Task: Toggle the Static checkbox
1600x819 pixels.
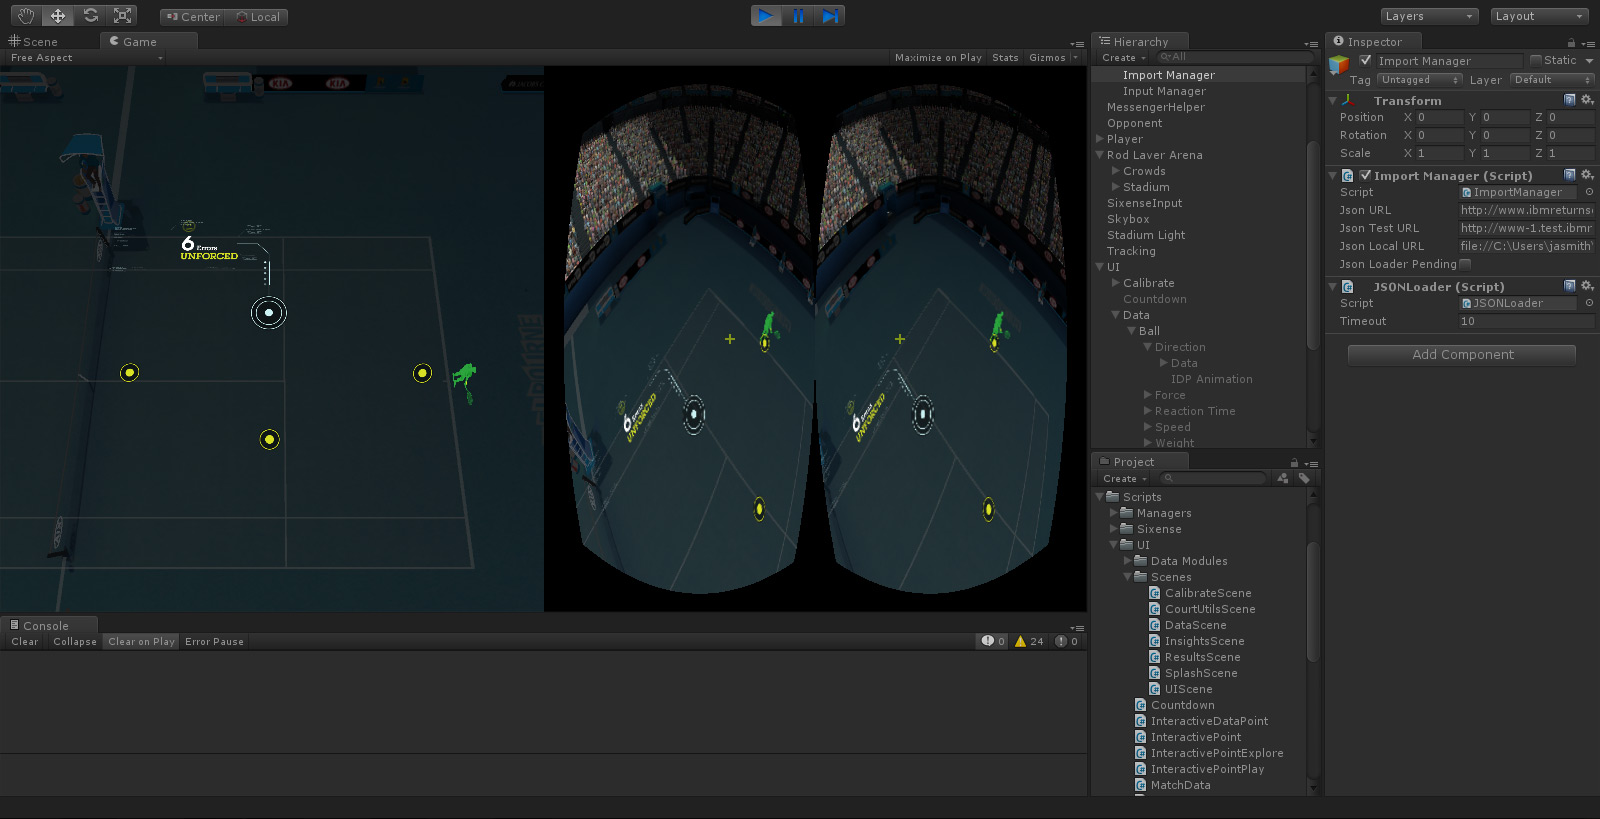Action: point(1536,61)
